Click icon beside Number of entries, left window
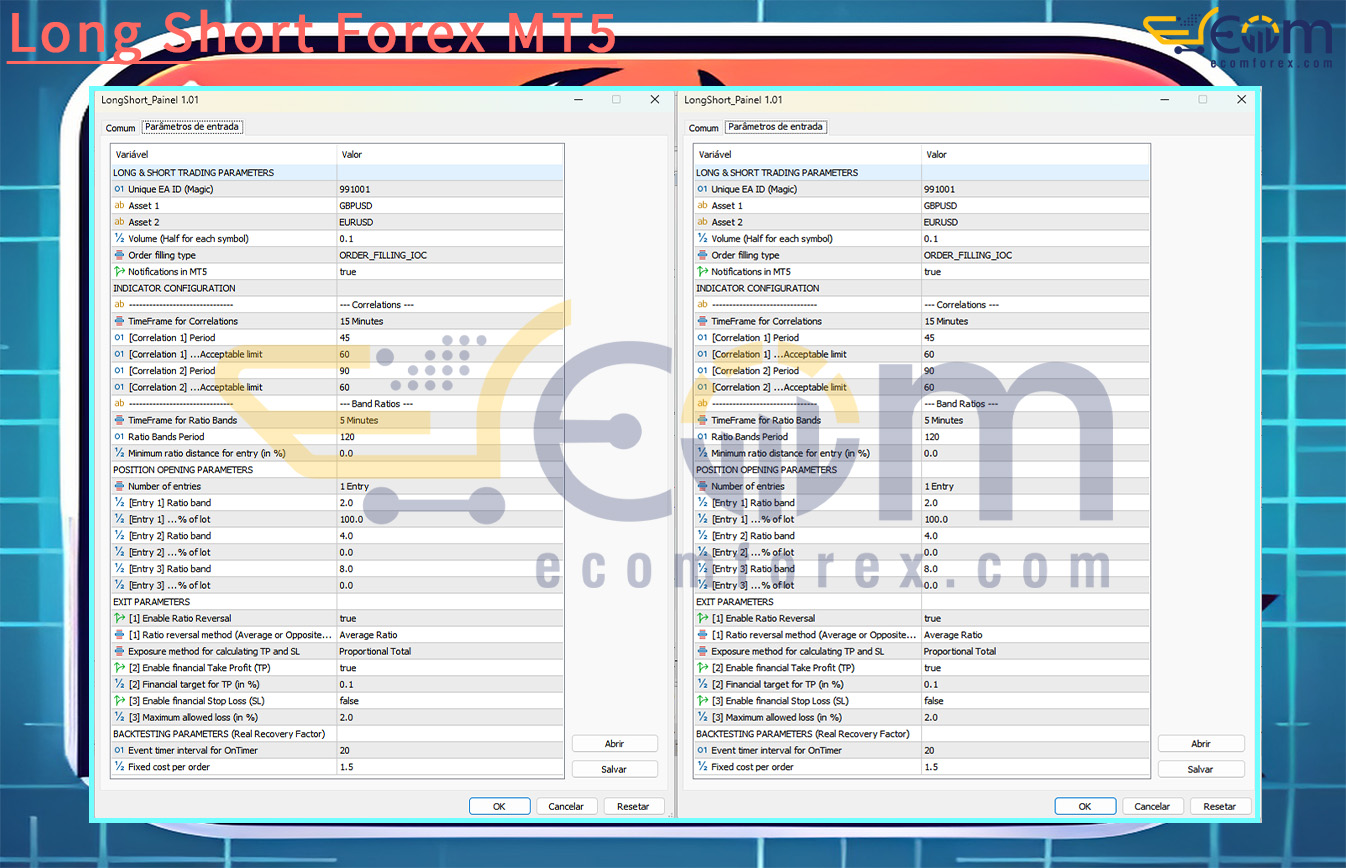The width and height of the screenshot is (1346, 868). [119, 486]
